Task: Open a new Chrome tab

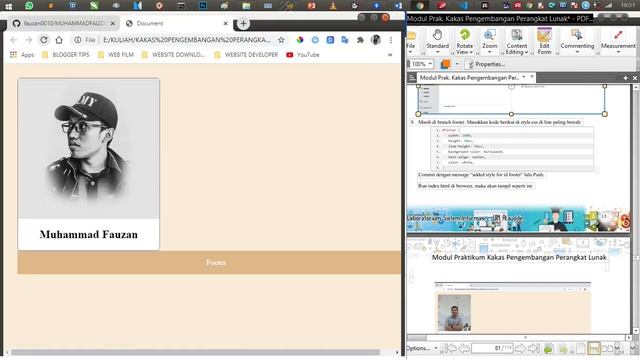Action: point(243,23)
